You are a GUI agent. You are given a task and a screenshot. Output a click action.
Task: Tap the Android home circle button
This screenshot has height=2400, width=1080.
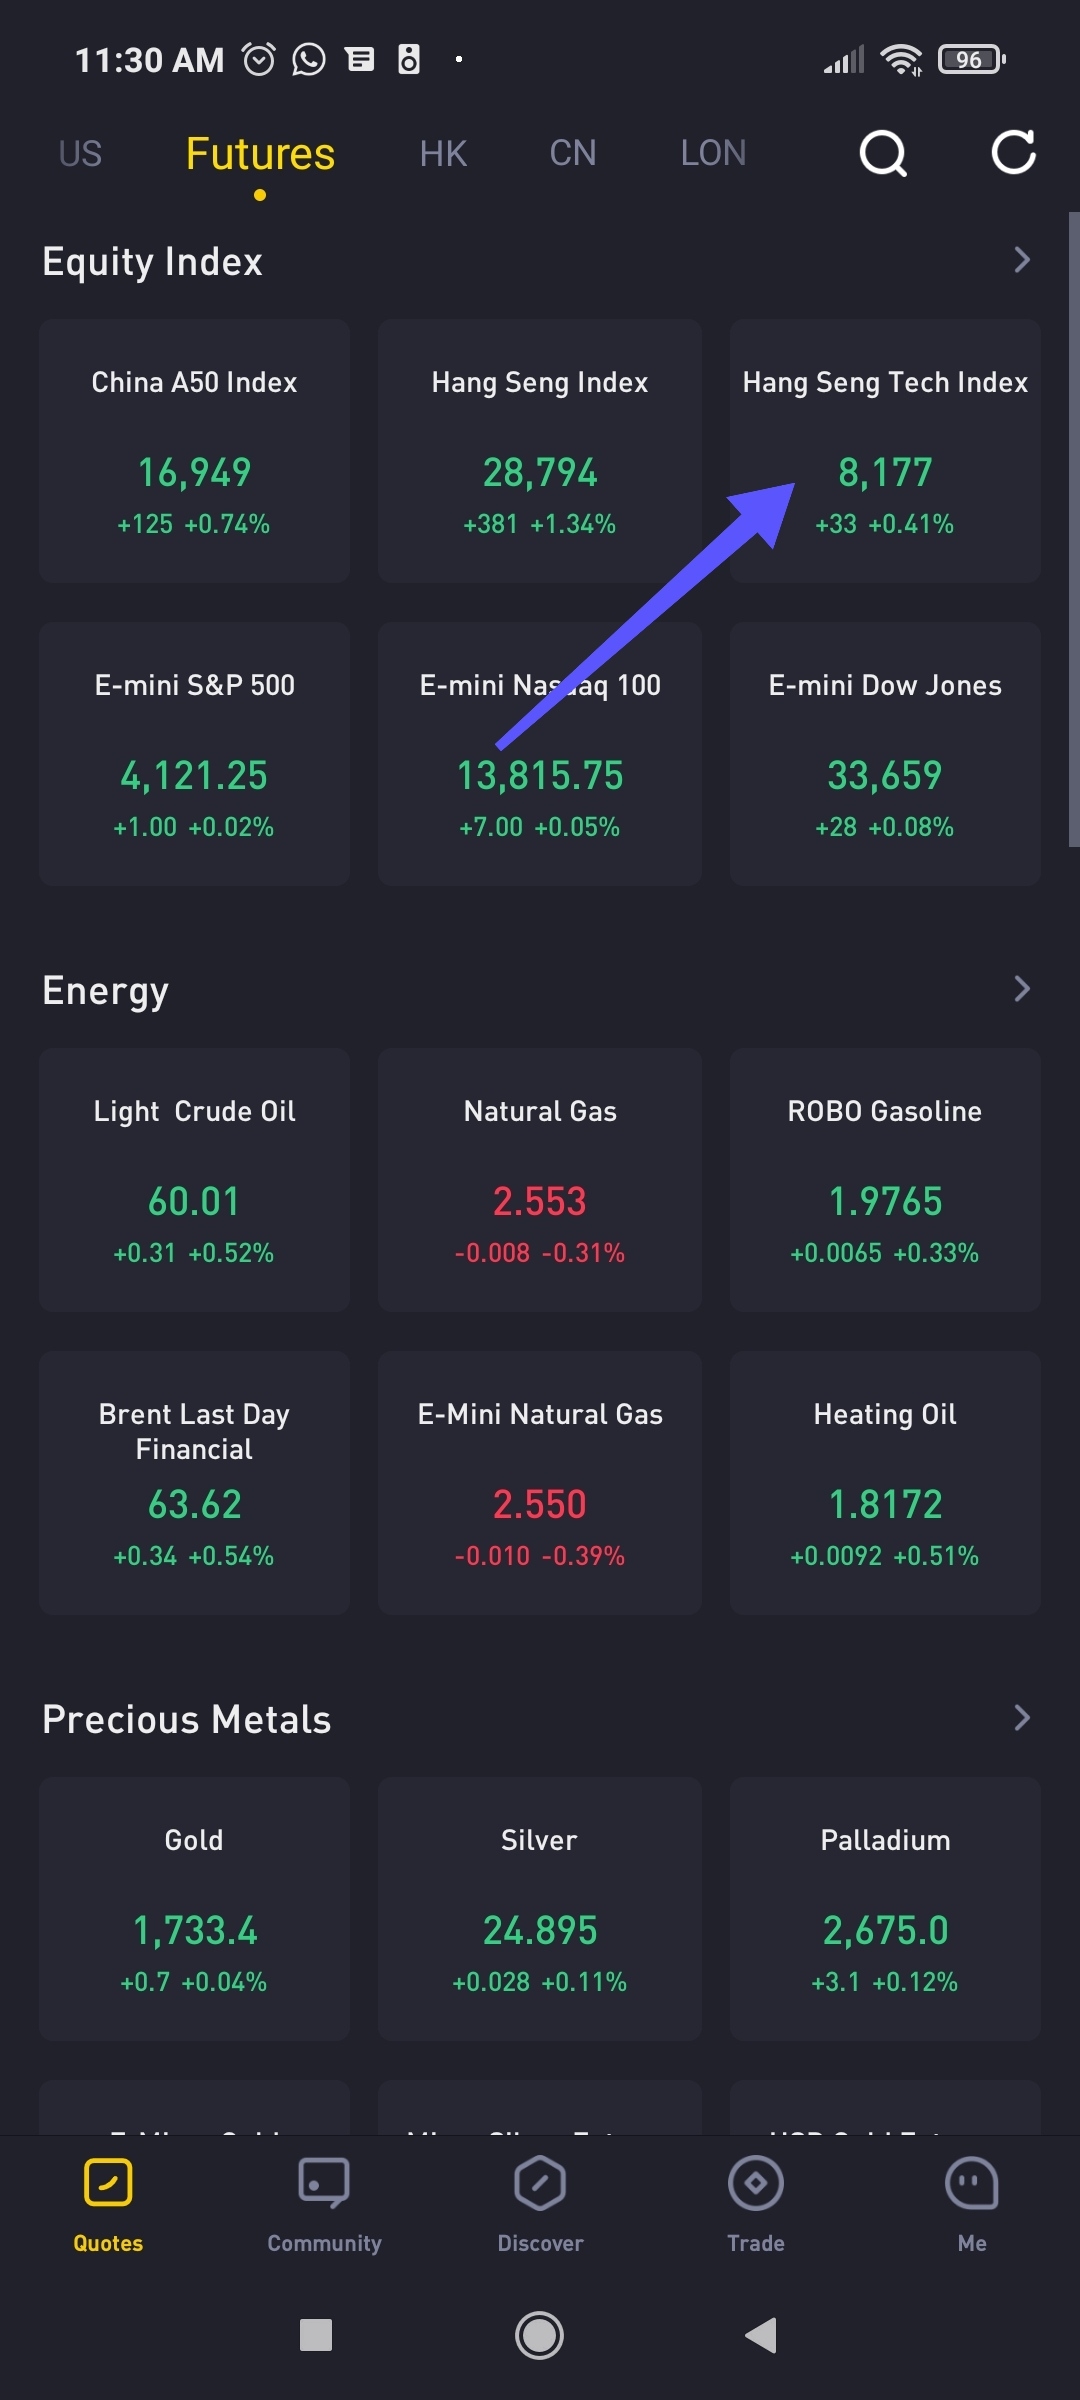coord(539,2336)
